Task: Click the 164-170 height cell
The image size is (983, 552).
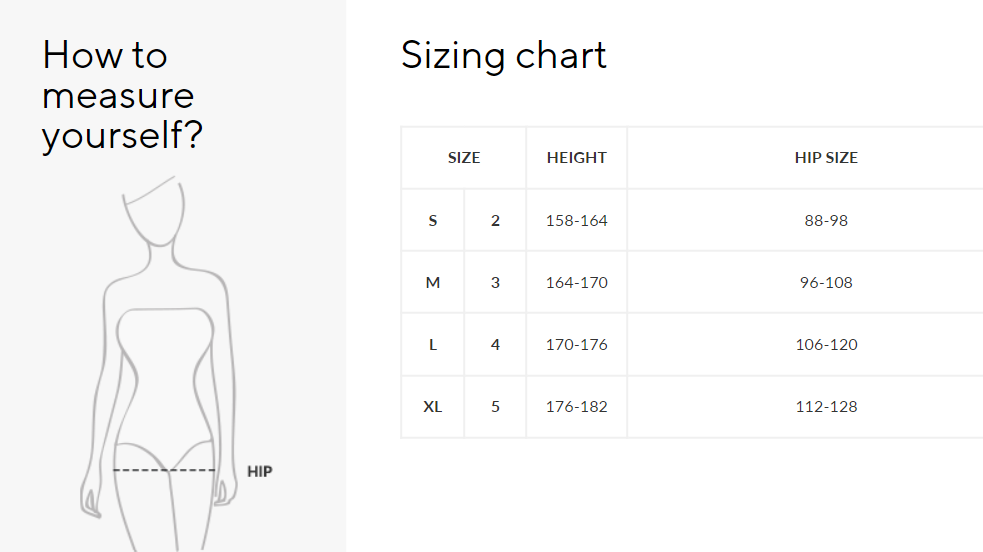Action: (576, 282)
